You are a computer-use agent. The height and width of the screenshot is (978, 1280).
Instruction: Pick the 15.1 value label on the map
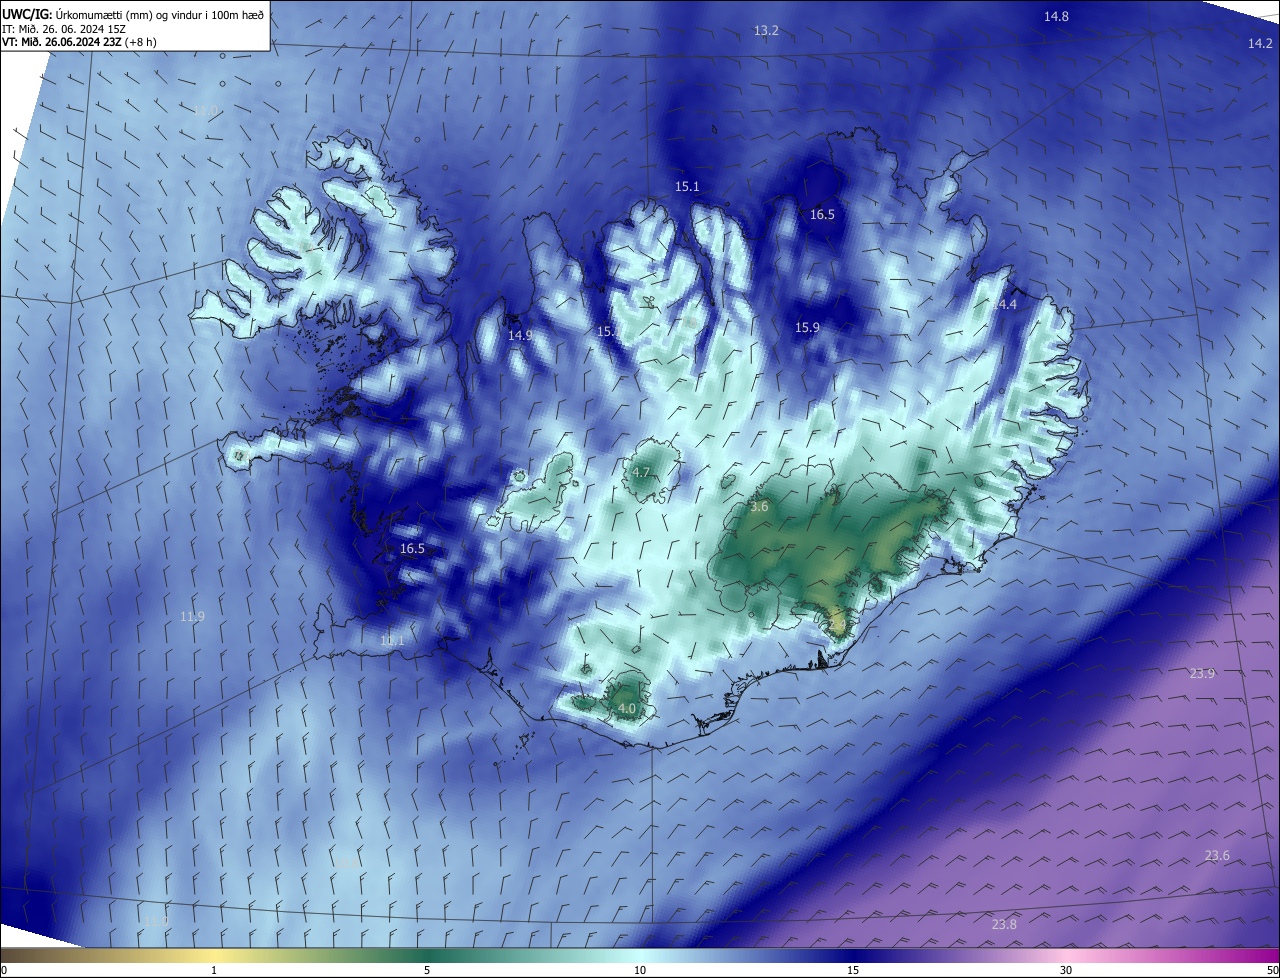point(687,187)
